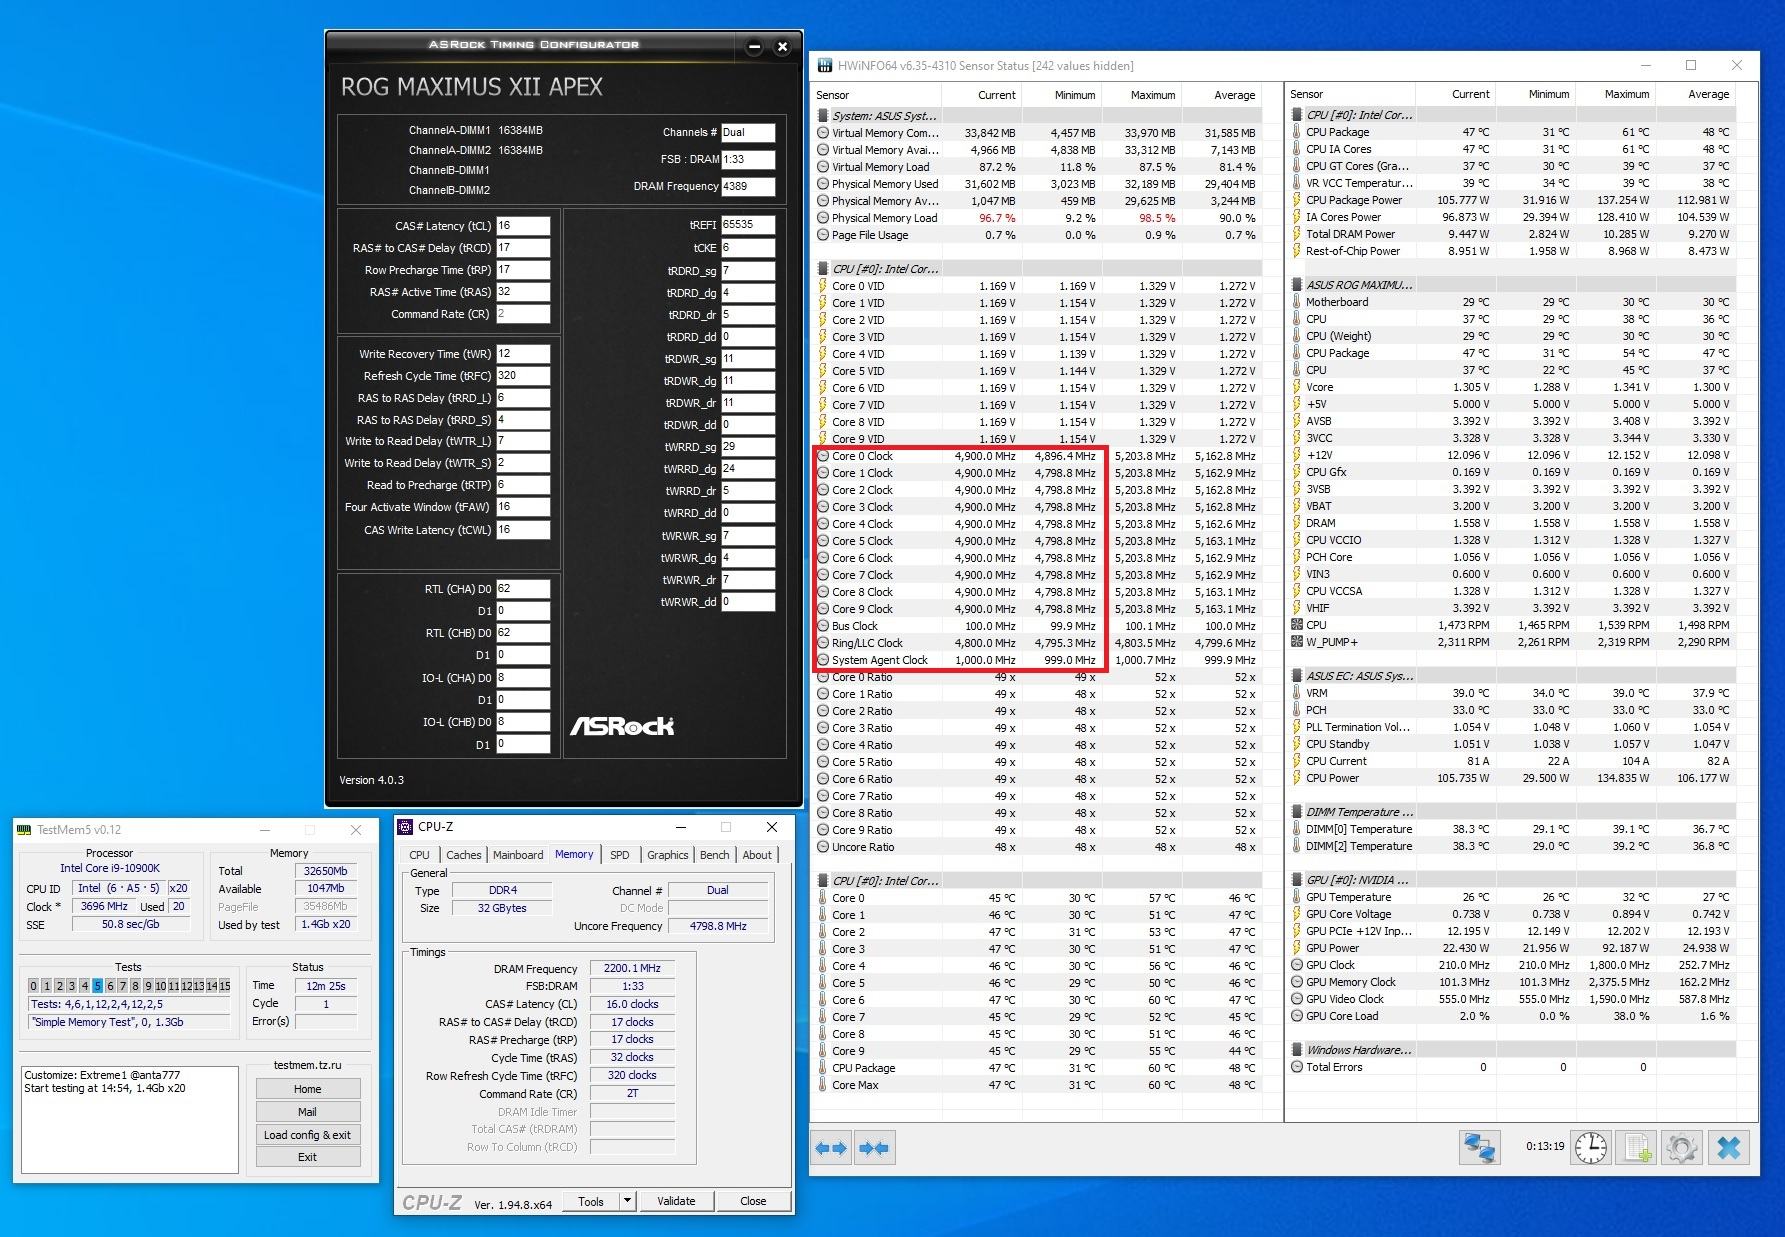Click the Validate button in CPU-Z
Viewport: 1785px width, 1237px height.
point(676,1201)
